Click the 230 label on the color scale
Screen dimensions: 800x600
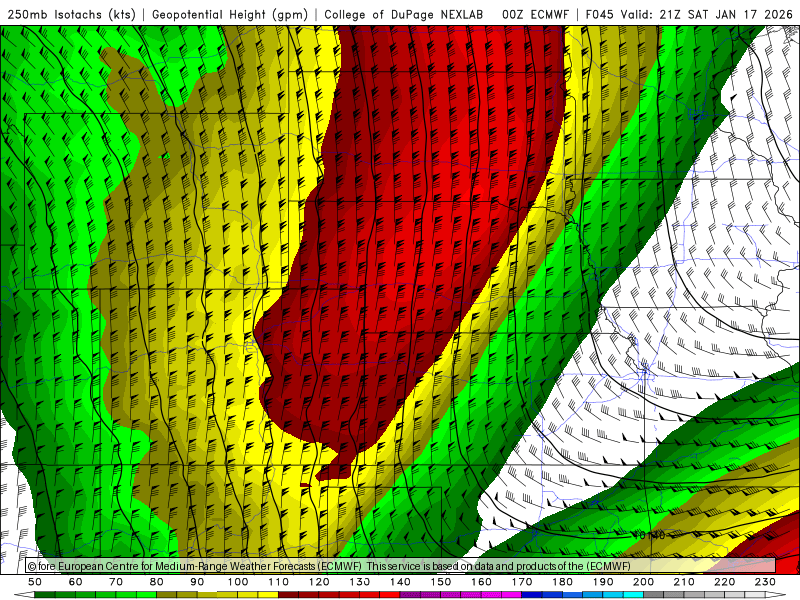[765, 582]
